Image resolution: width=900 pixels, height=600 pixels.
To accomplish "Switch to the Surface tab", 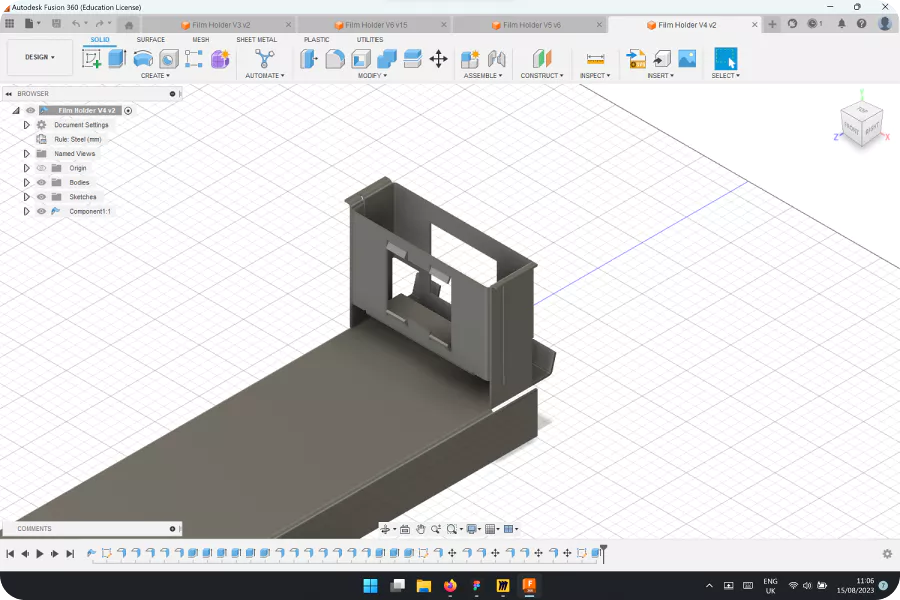I will tap(150, 40).
